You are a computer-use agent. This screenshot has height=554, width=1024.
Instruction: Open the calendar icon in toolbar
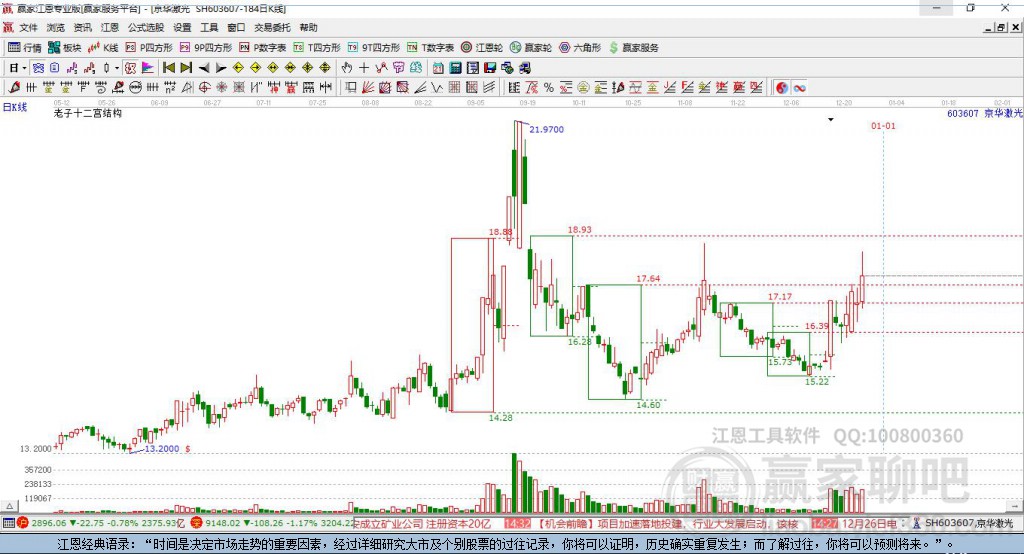[438, 68]
